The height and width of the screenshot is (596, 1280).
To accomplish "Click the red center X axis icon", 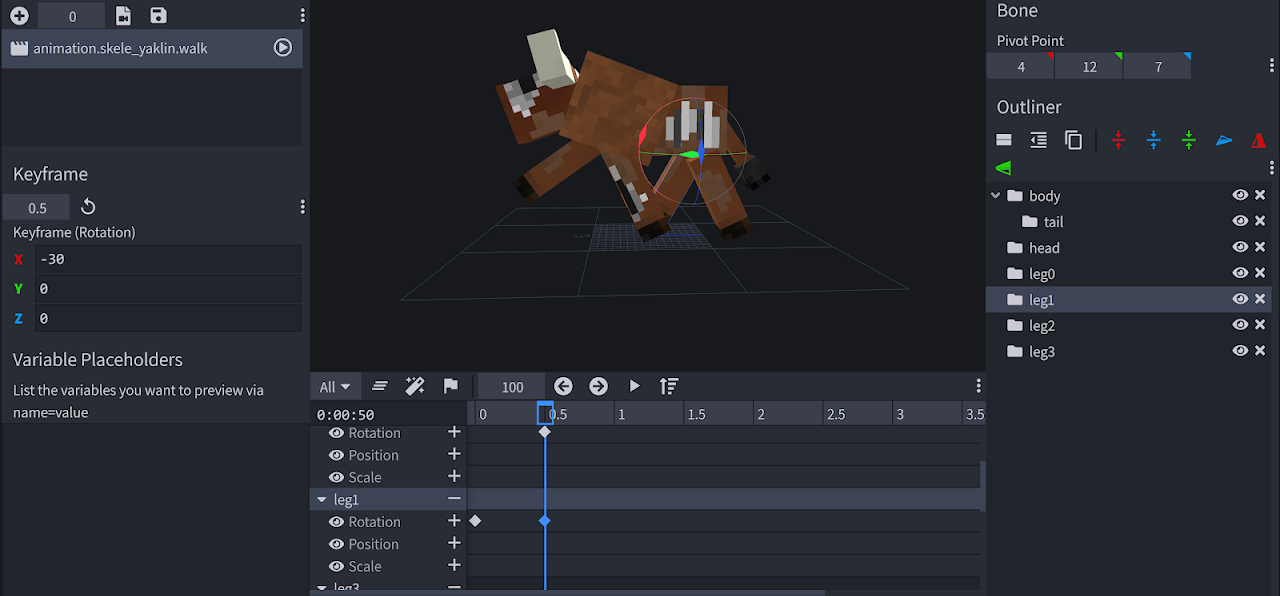I will pyautogui.click(x=1118, y=141).
